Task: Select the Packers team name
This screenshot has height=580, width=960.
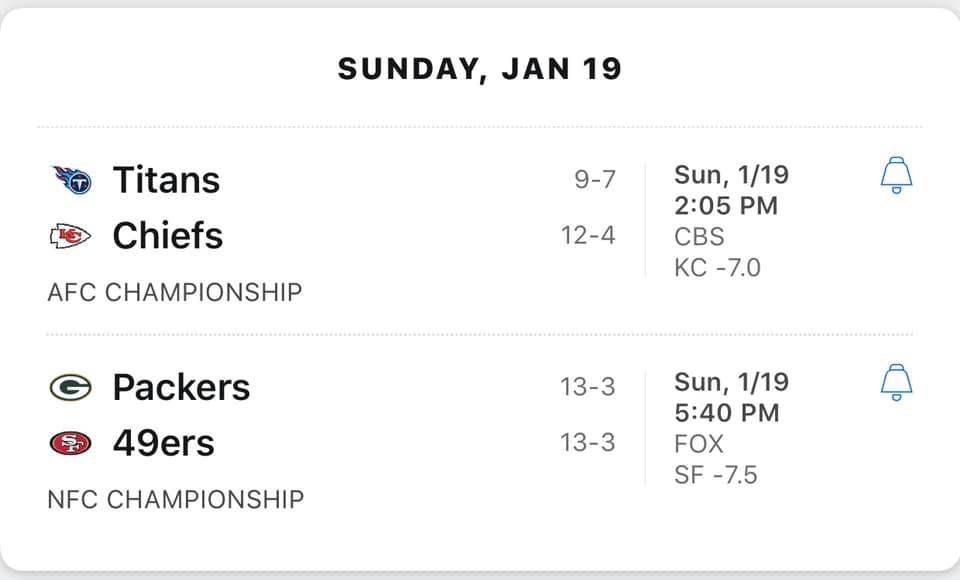Action: (x=181, y=387)
